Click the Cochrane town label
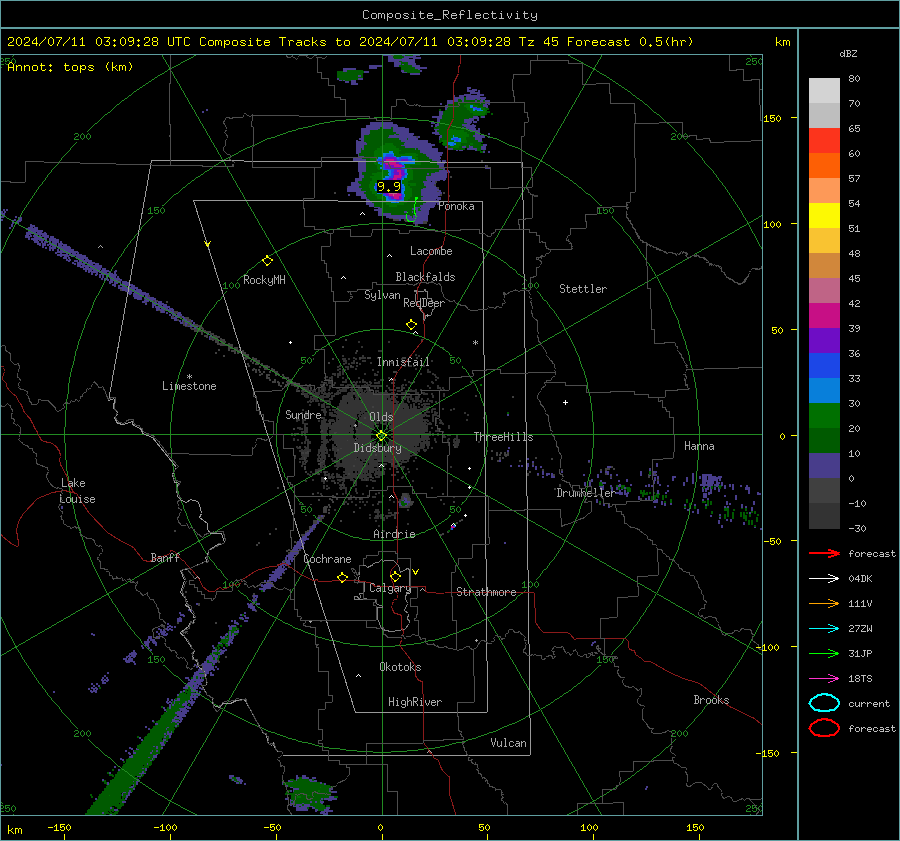The height and width of the screenshot is (841, 900). coord(327,559)
